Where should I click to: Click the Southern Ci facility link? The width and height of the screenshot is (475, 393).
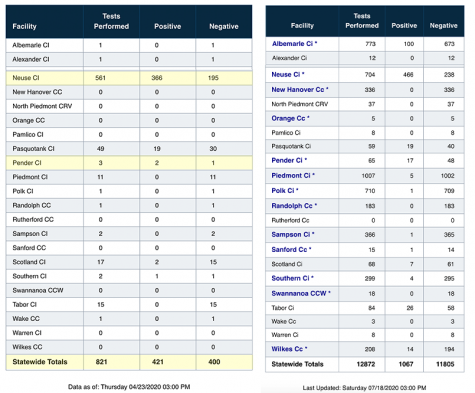coord(291,278)
